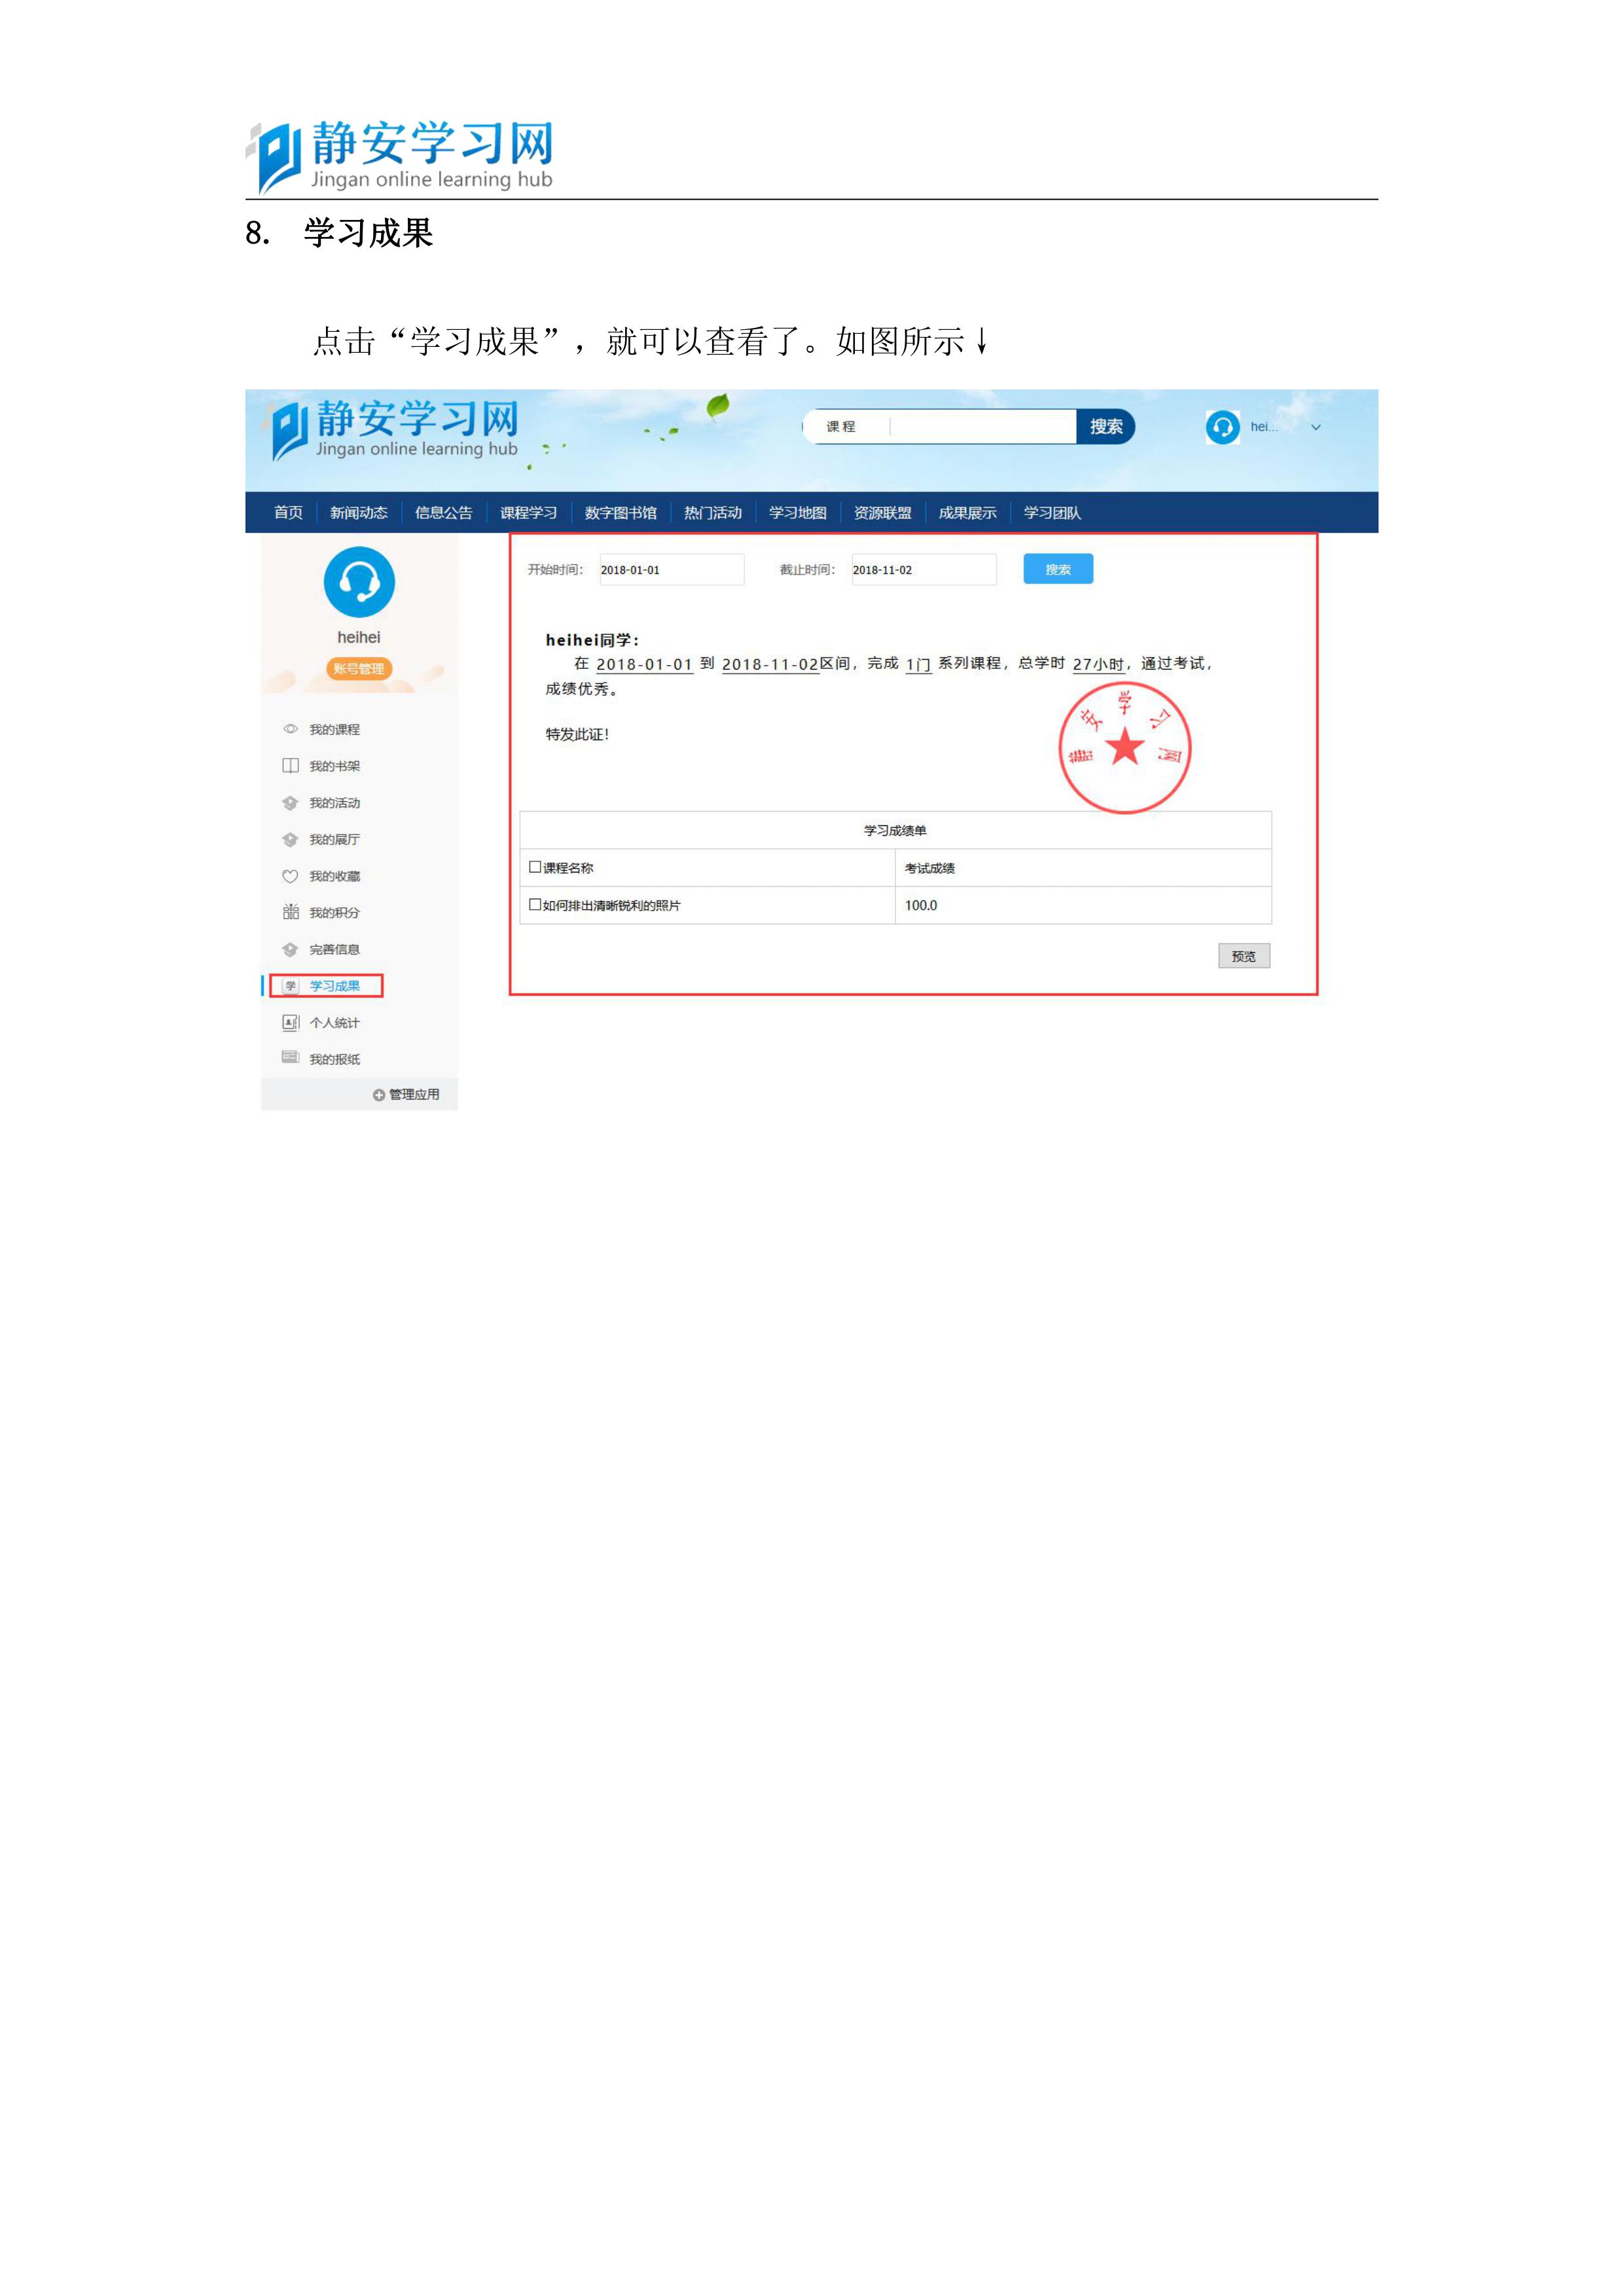Click the large heihei headset avatar
The image size is (1624, 2296).
click(359, 582)
